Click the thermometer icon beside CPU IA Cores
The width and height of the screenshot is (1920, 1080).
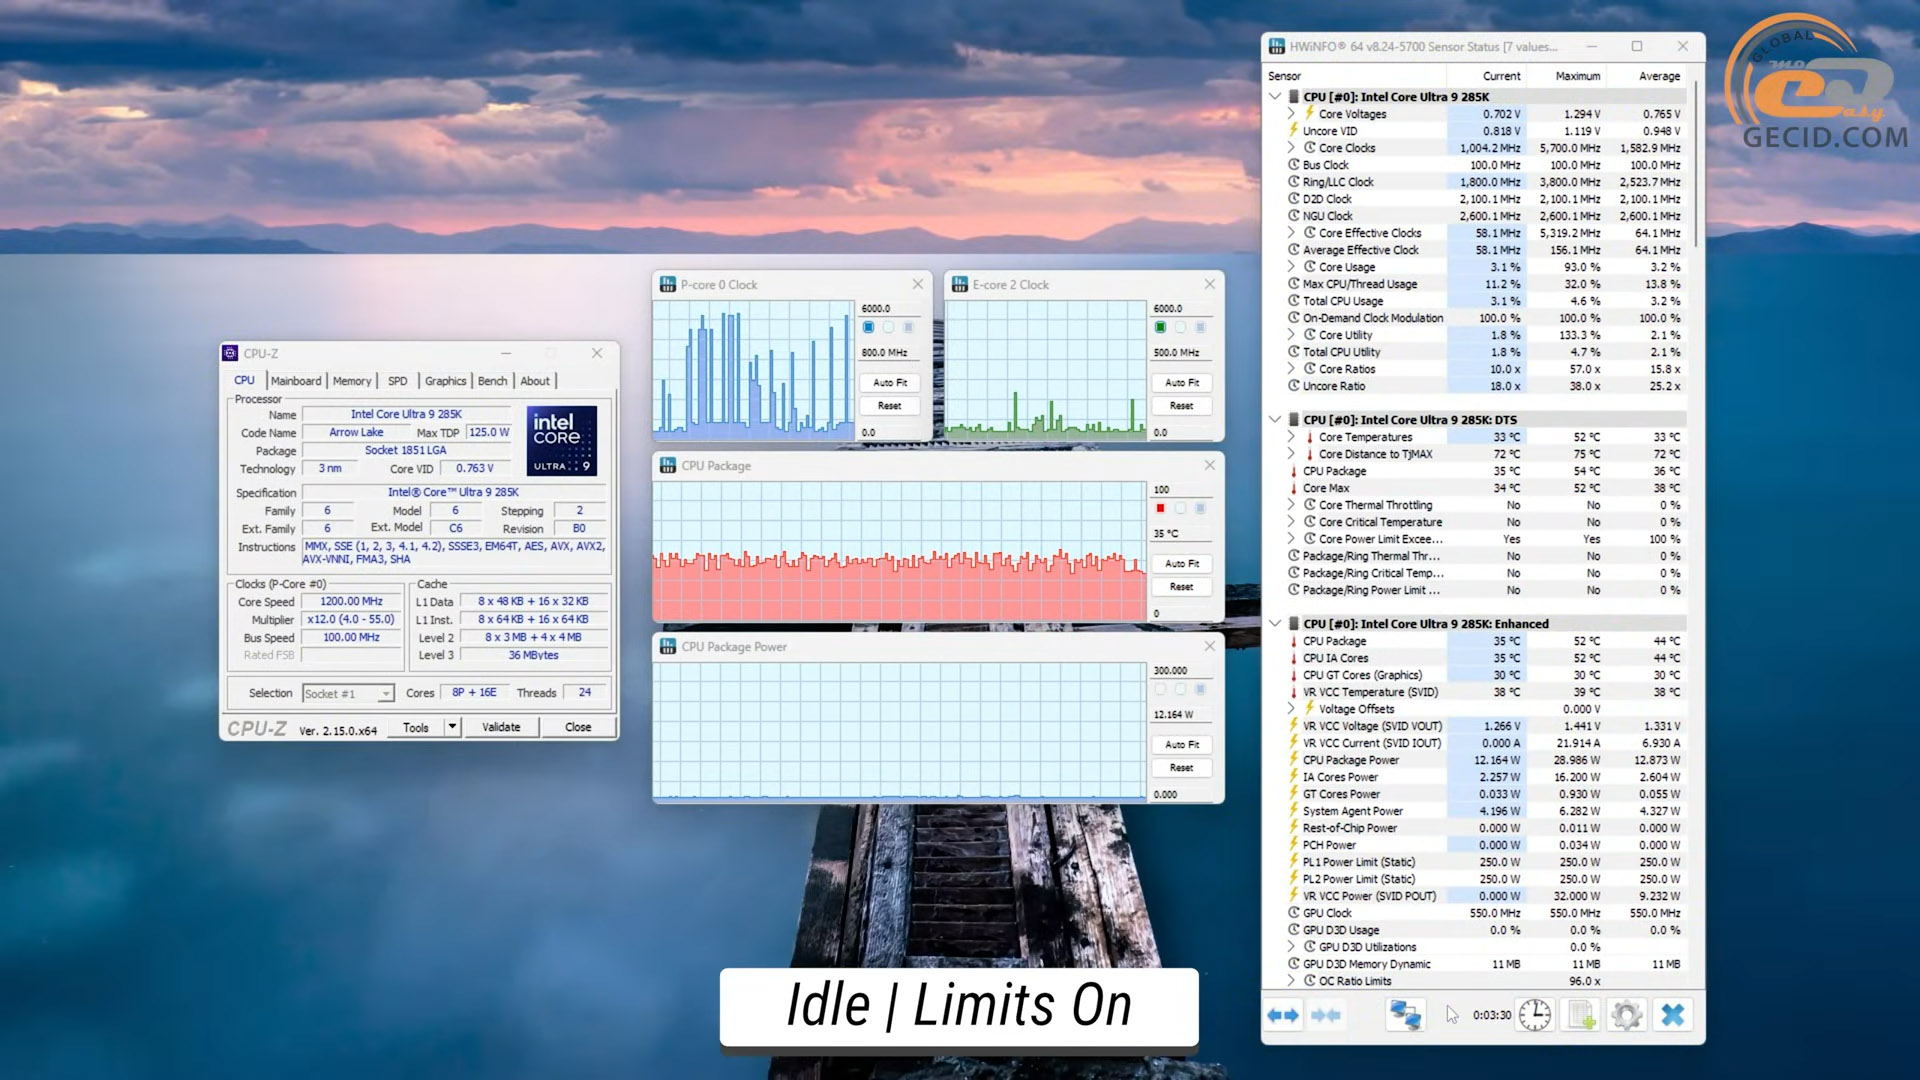(1294, 658)
